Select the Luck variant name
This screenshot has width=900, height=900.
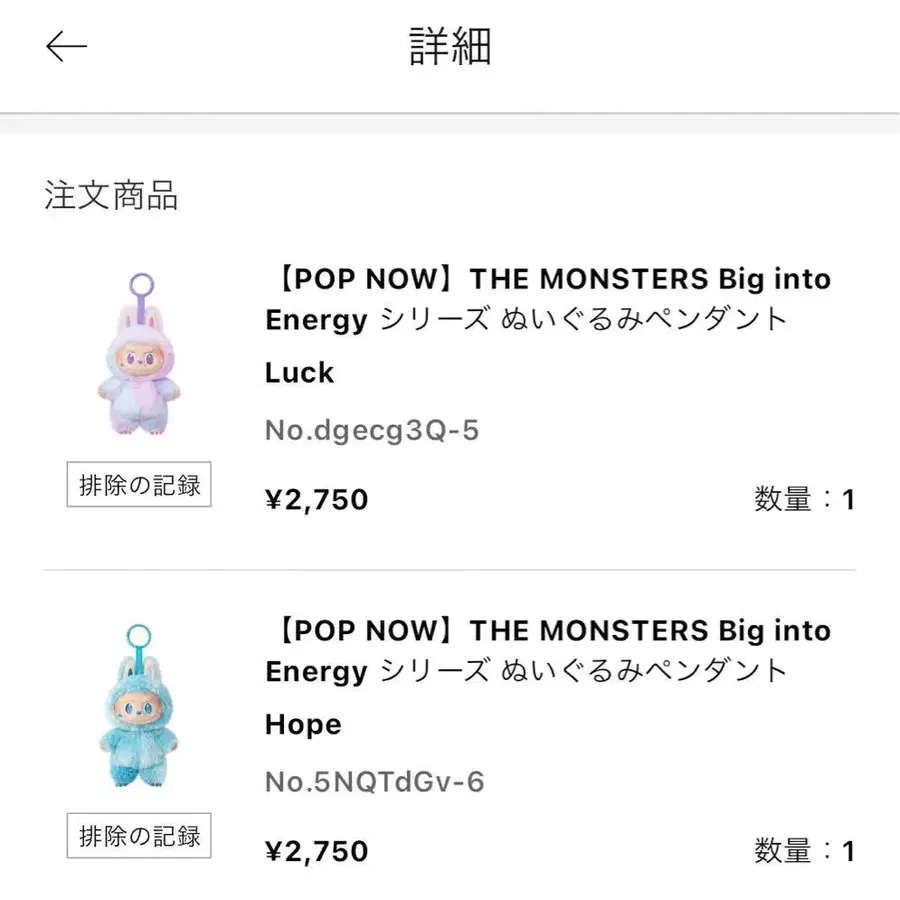[299, 373]
